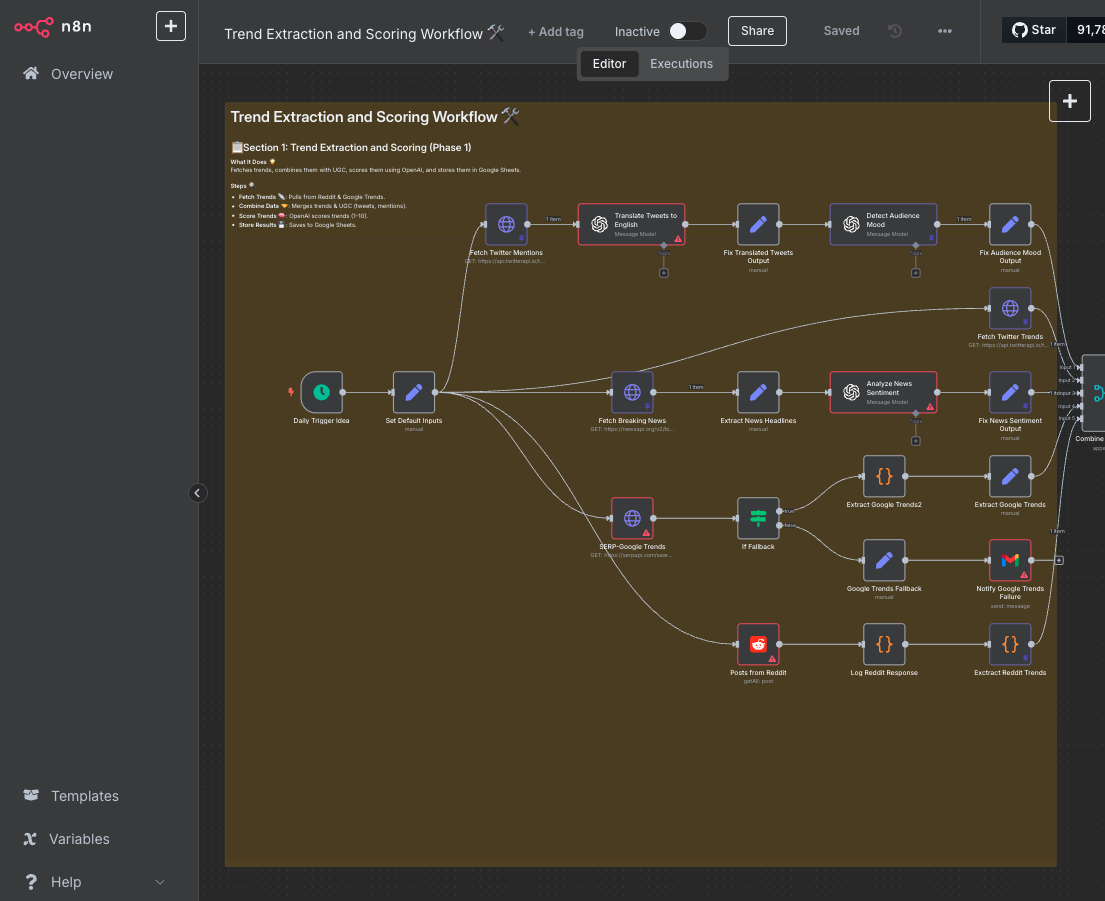Edit the workflow name in the header
1105x901 pixels.
[x=364, y=34]
